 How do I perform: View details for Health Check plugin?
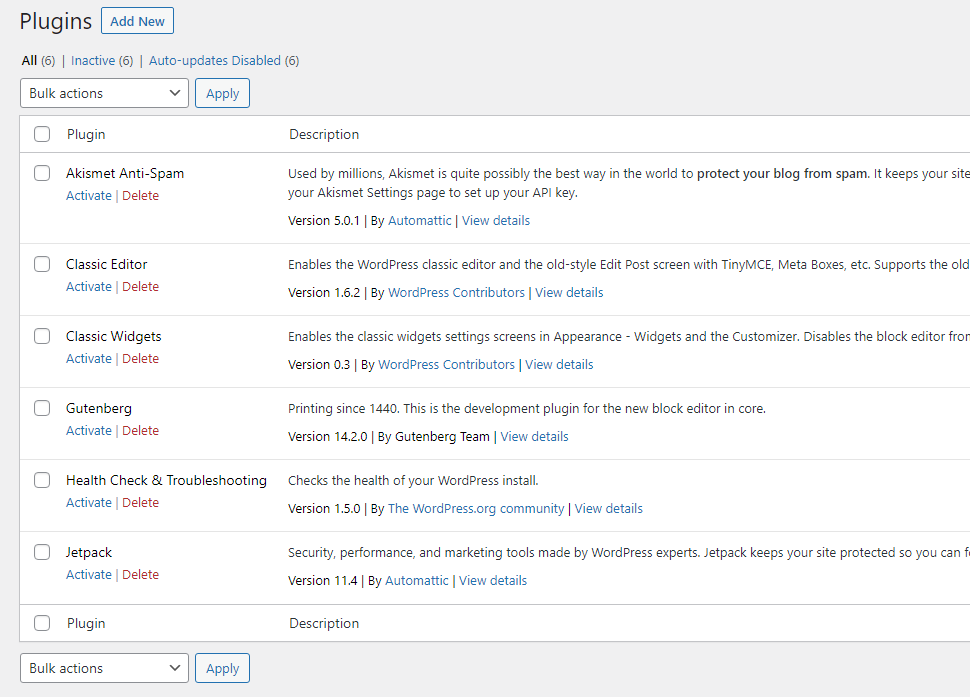[608, 508]
